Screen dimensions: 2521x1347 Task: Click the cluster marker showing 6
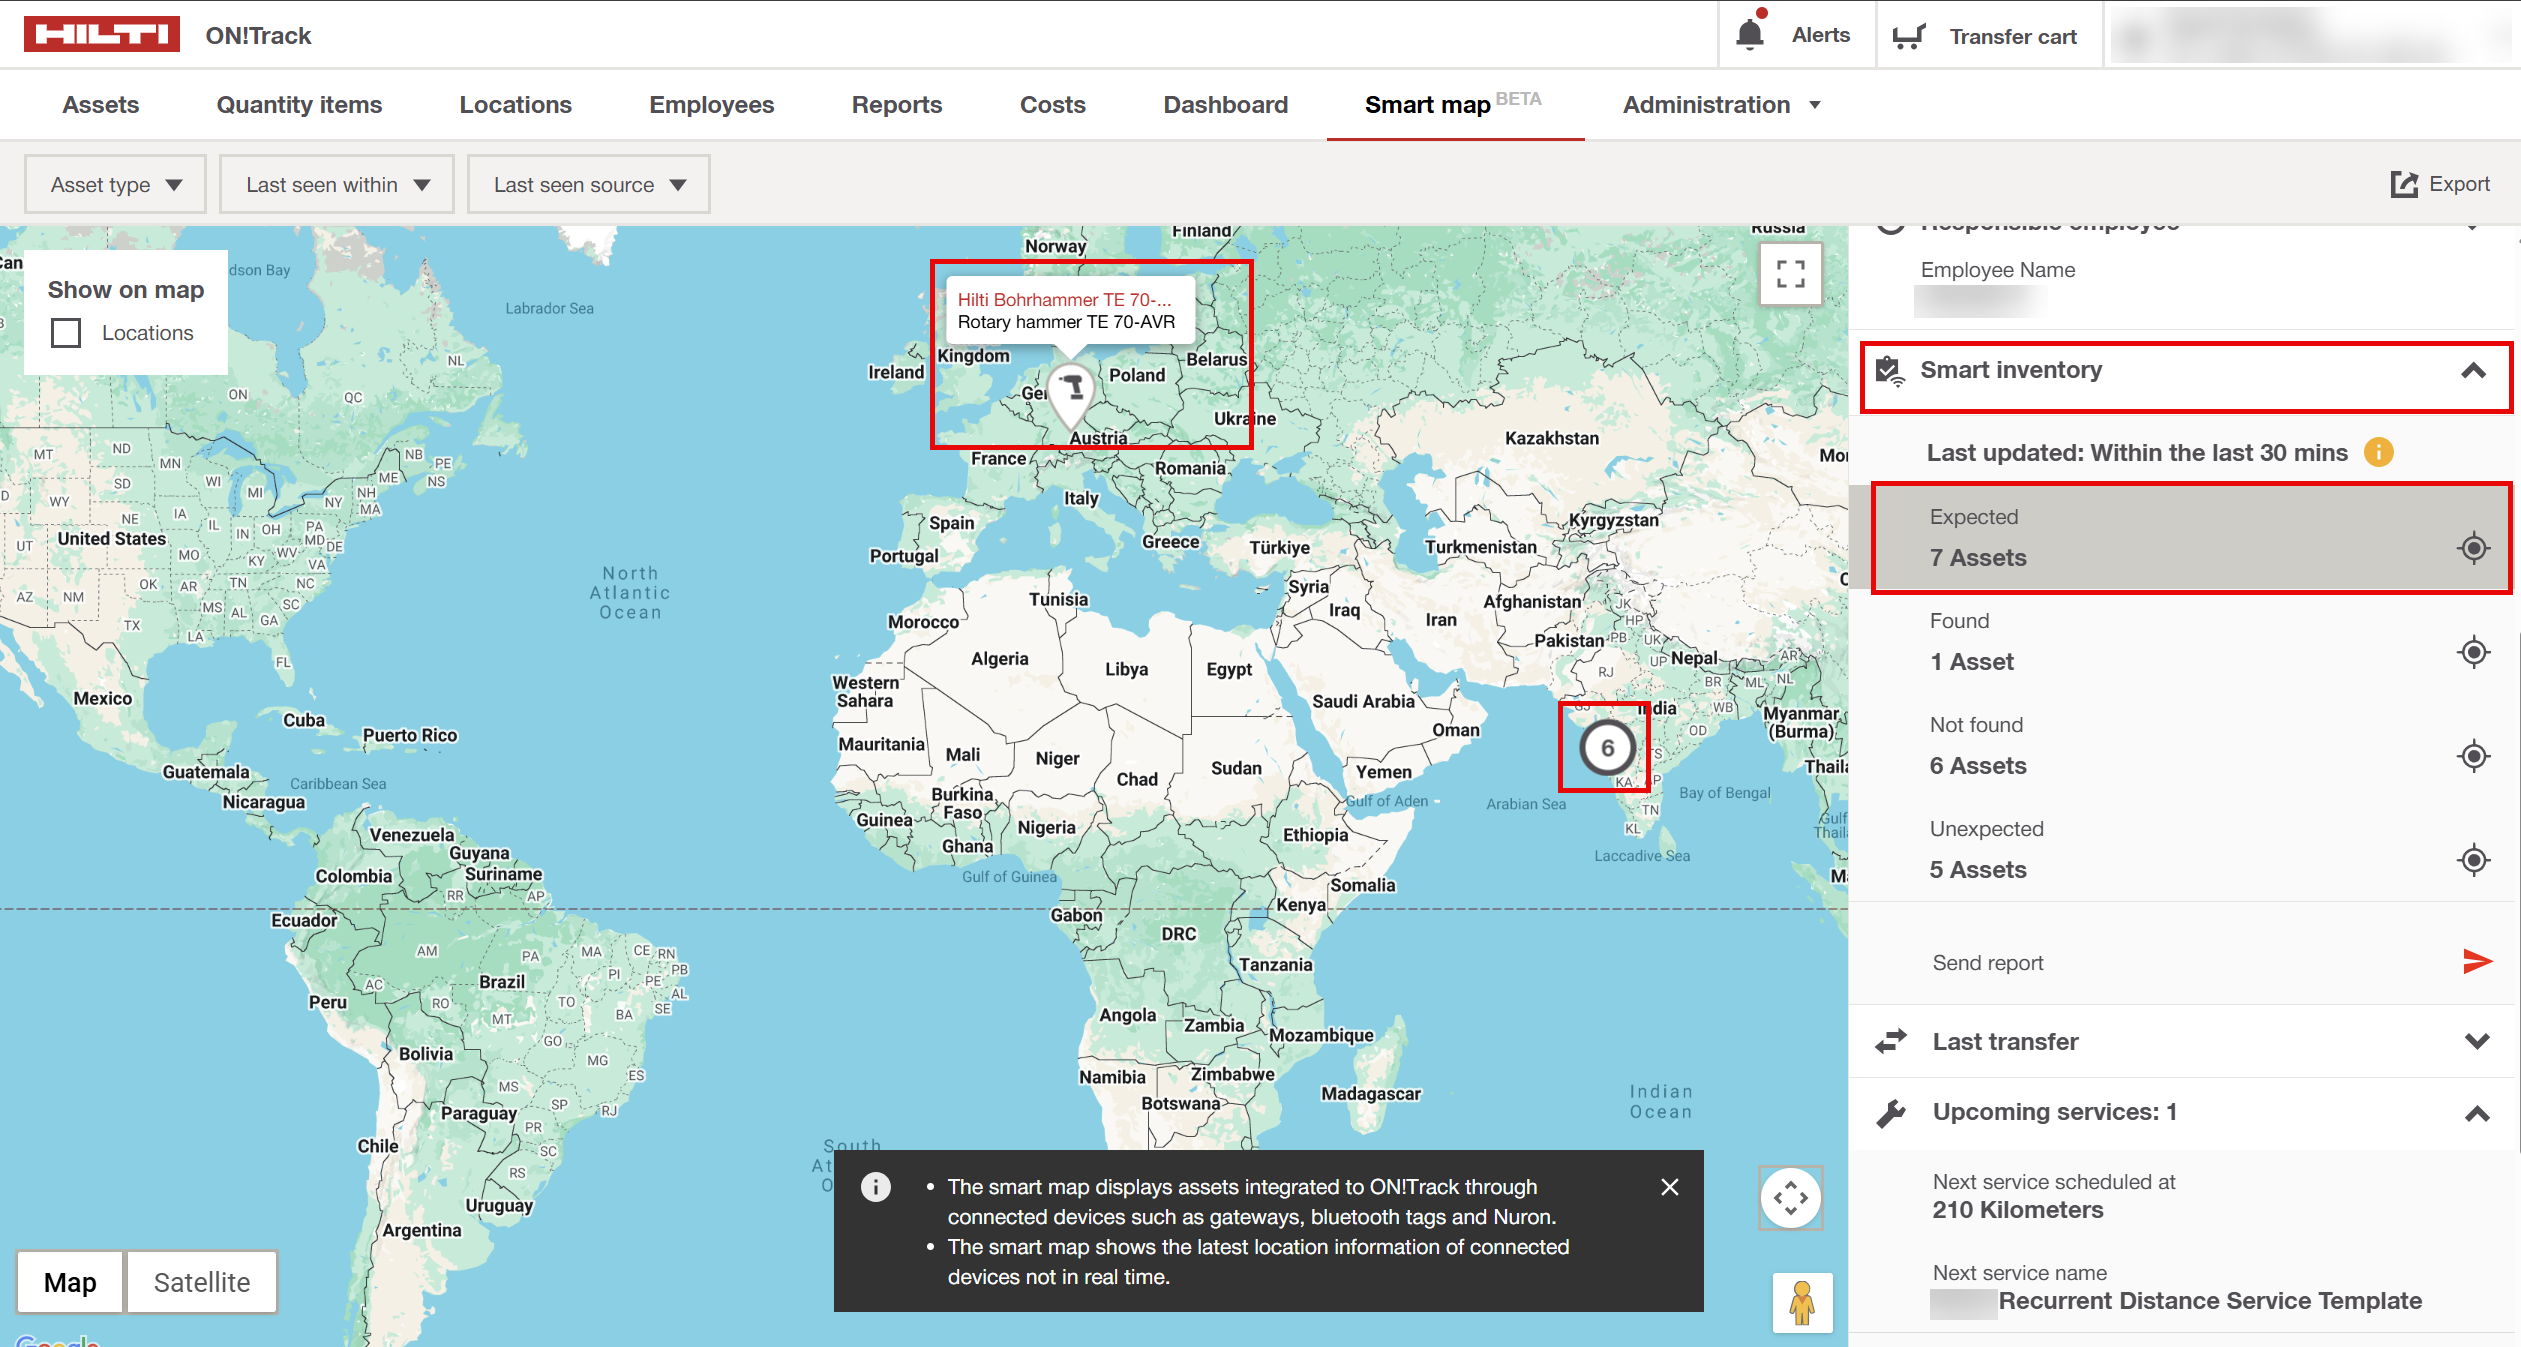pos(1607,748)
